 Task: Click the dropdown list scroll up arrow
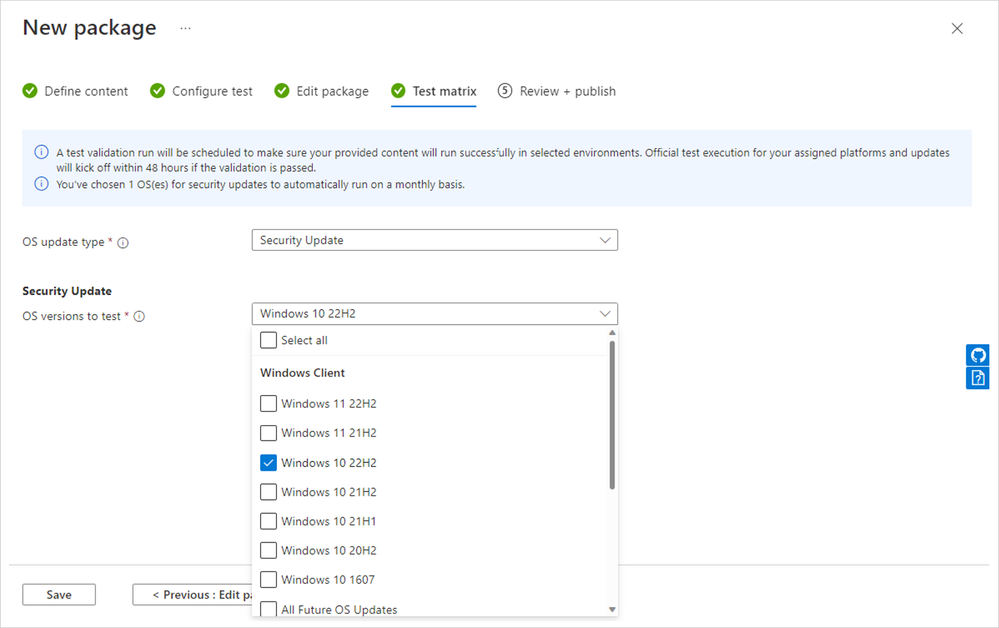(x=612, y=332)
